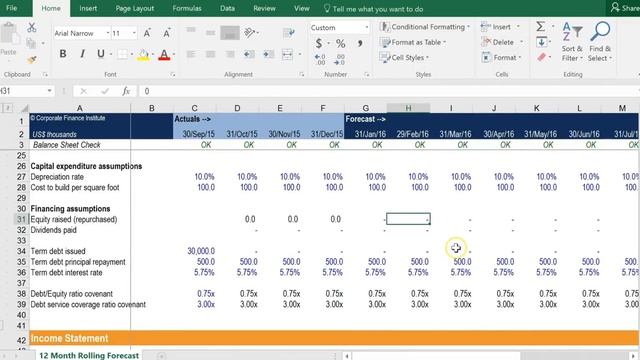
Task: Open Sort & Filter
Action: point(572,42)
